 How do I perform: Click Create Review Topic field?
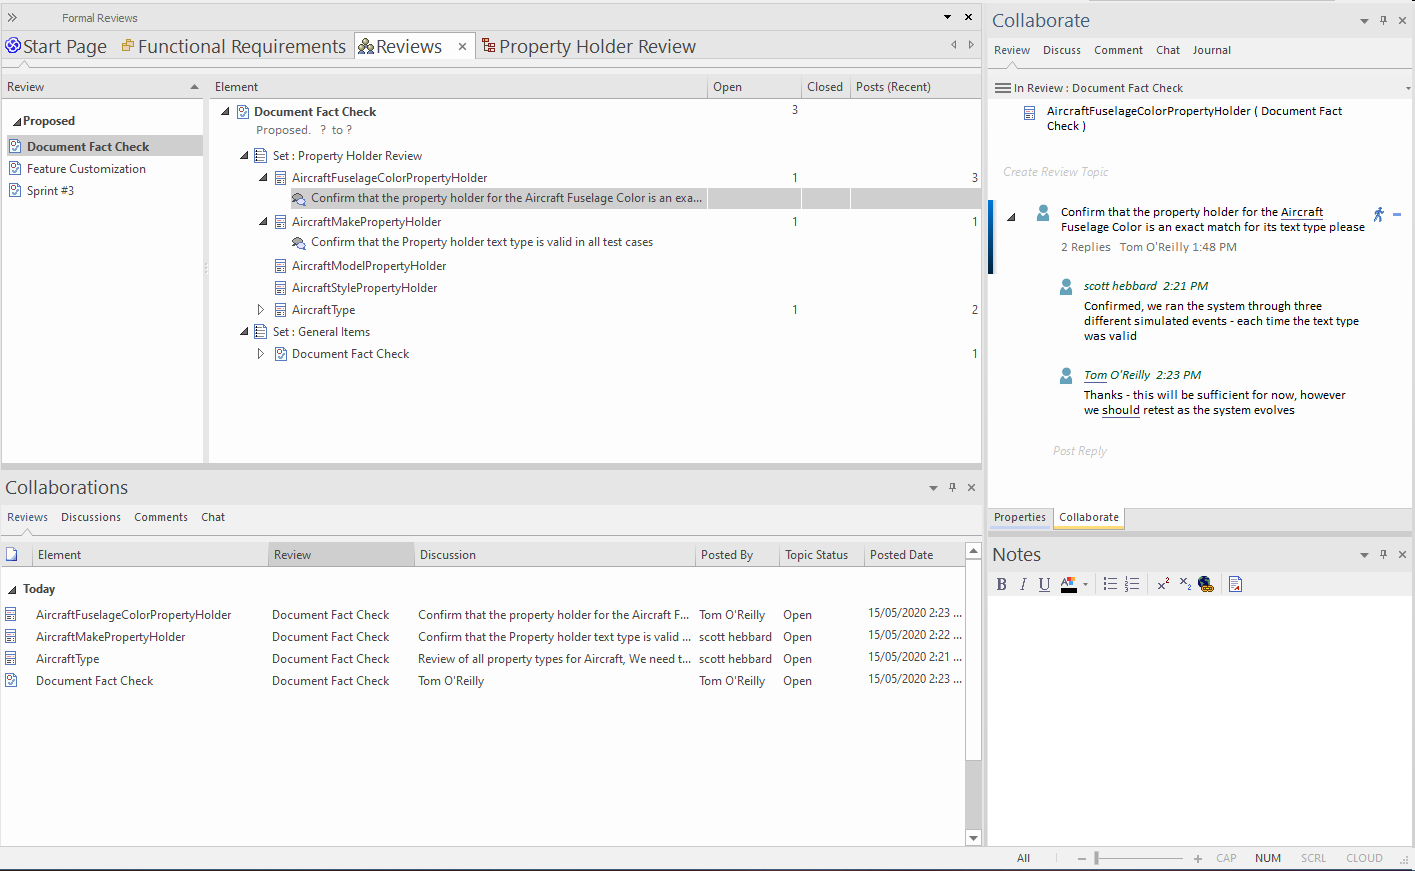1056,172
